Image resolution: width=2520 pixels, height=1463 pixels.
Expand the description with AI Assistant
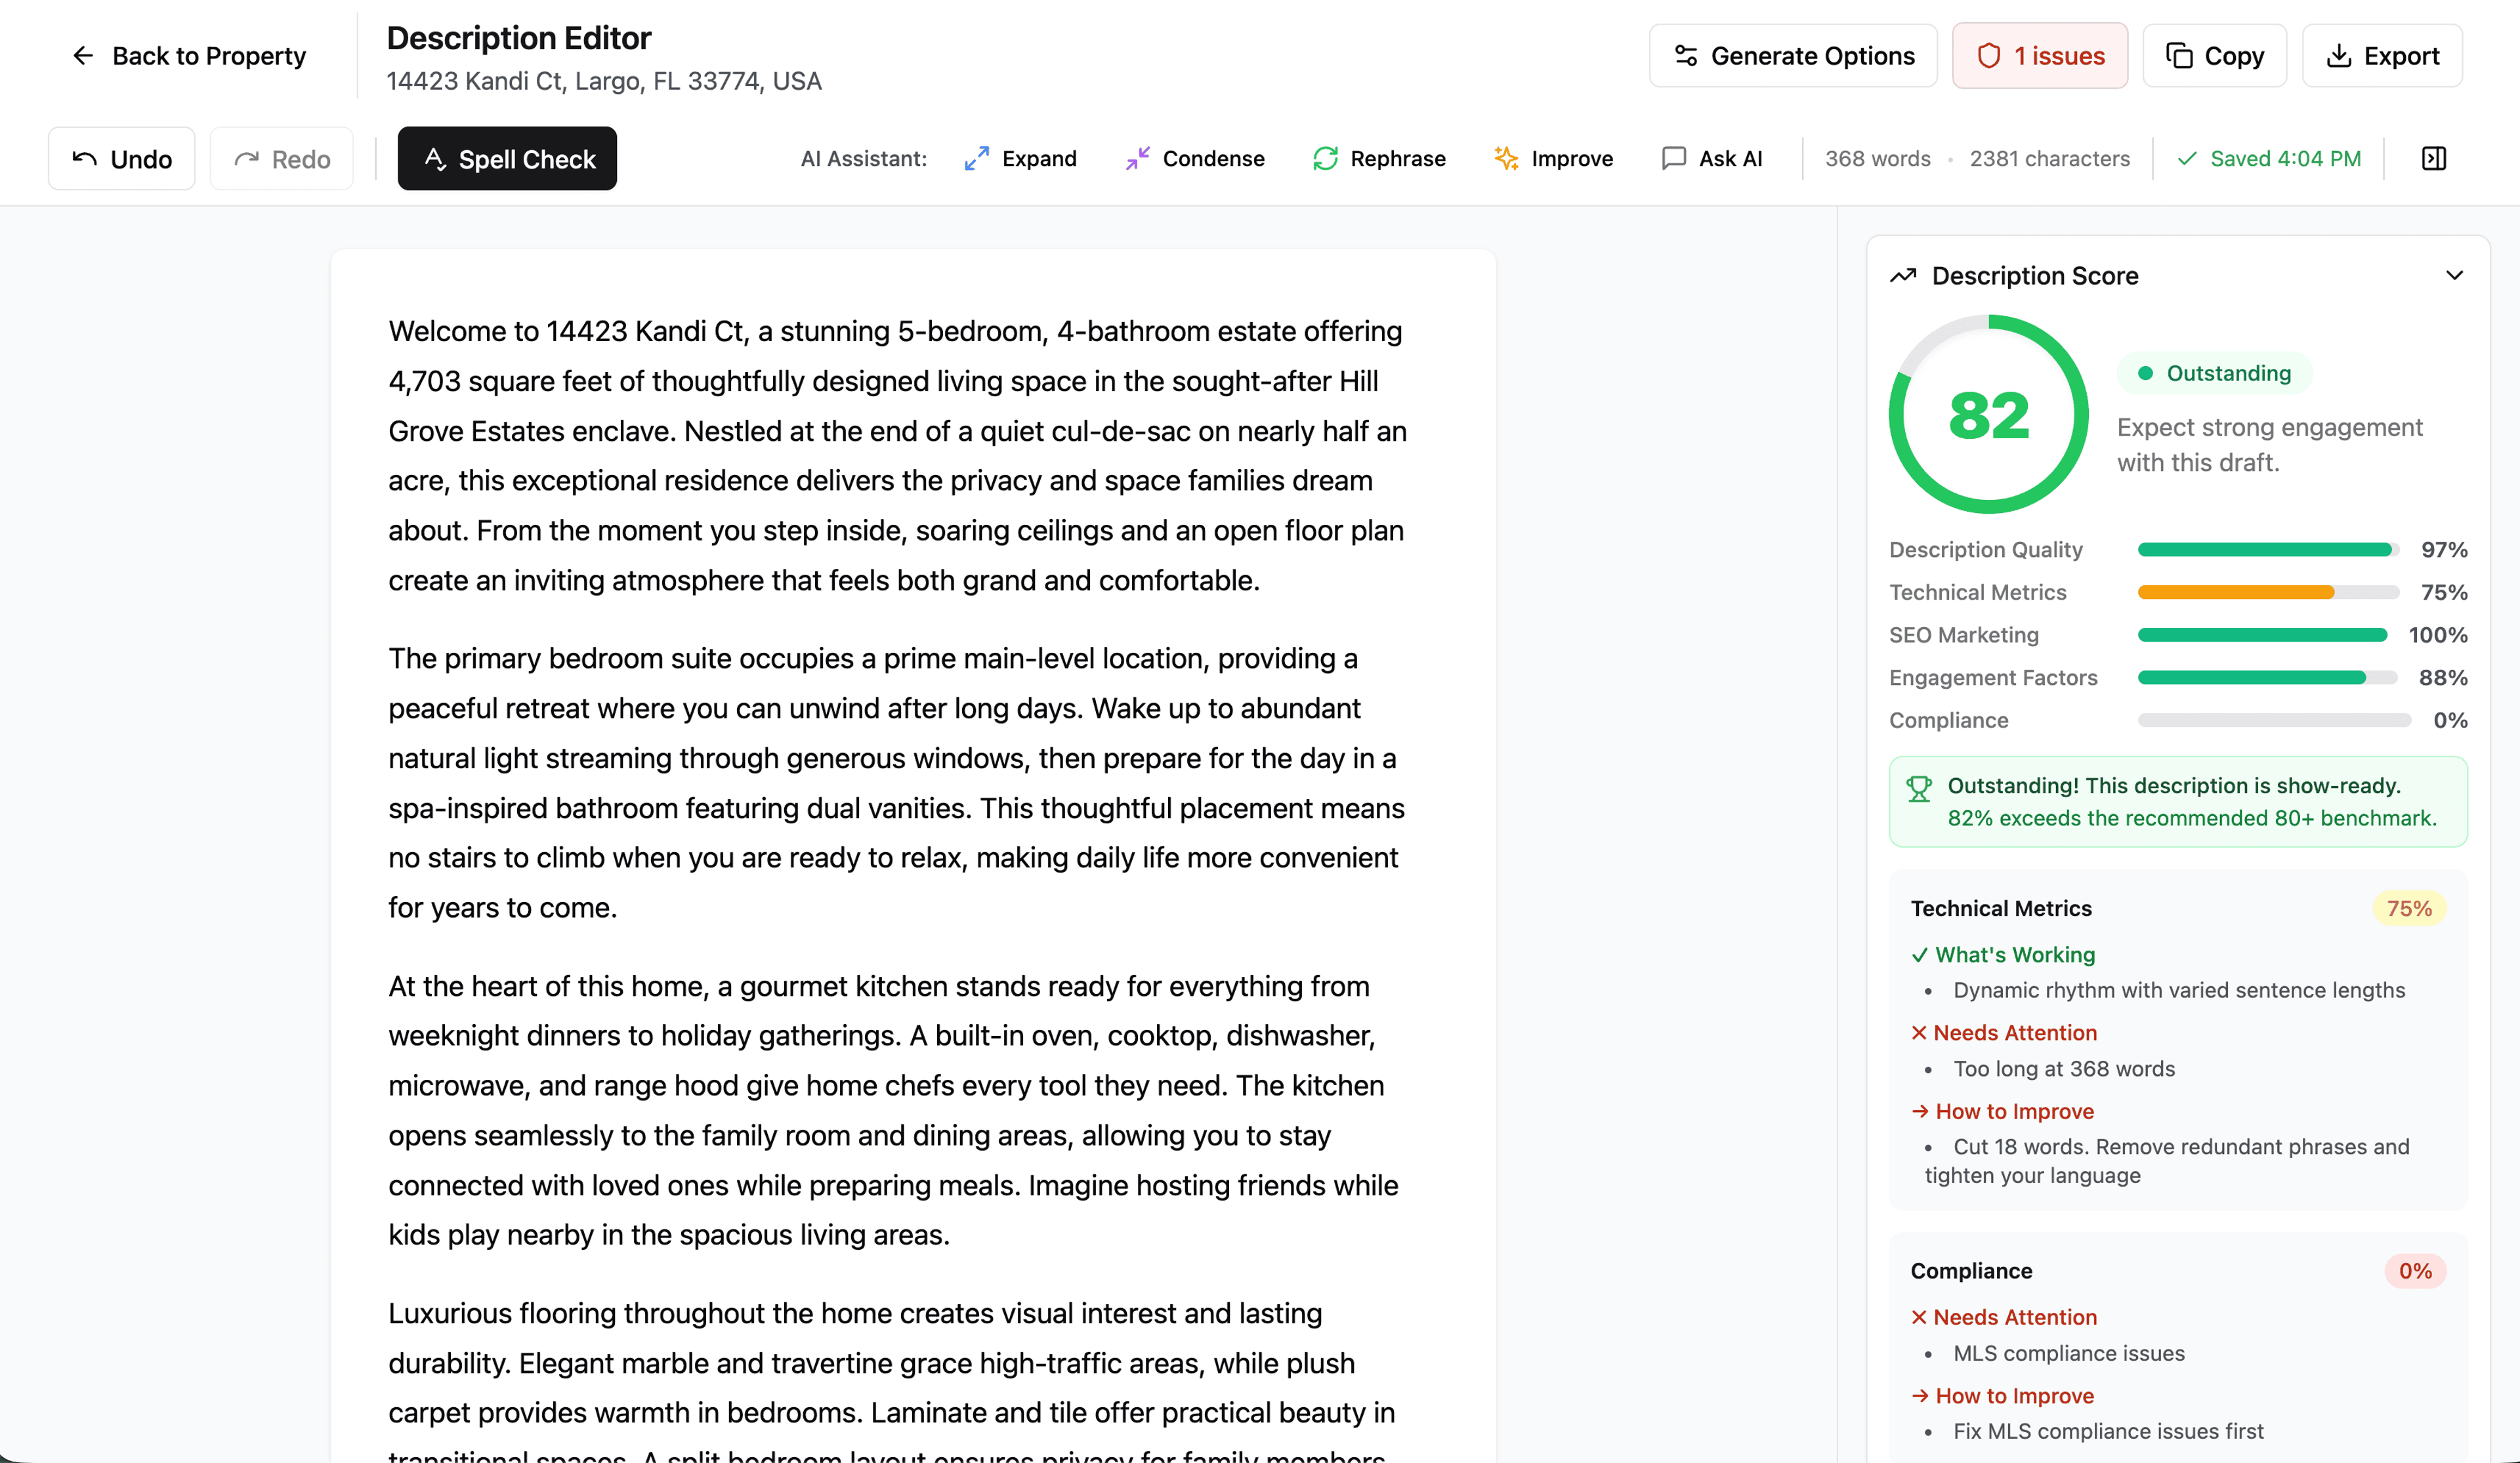click(1020, 158)
